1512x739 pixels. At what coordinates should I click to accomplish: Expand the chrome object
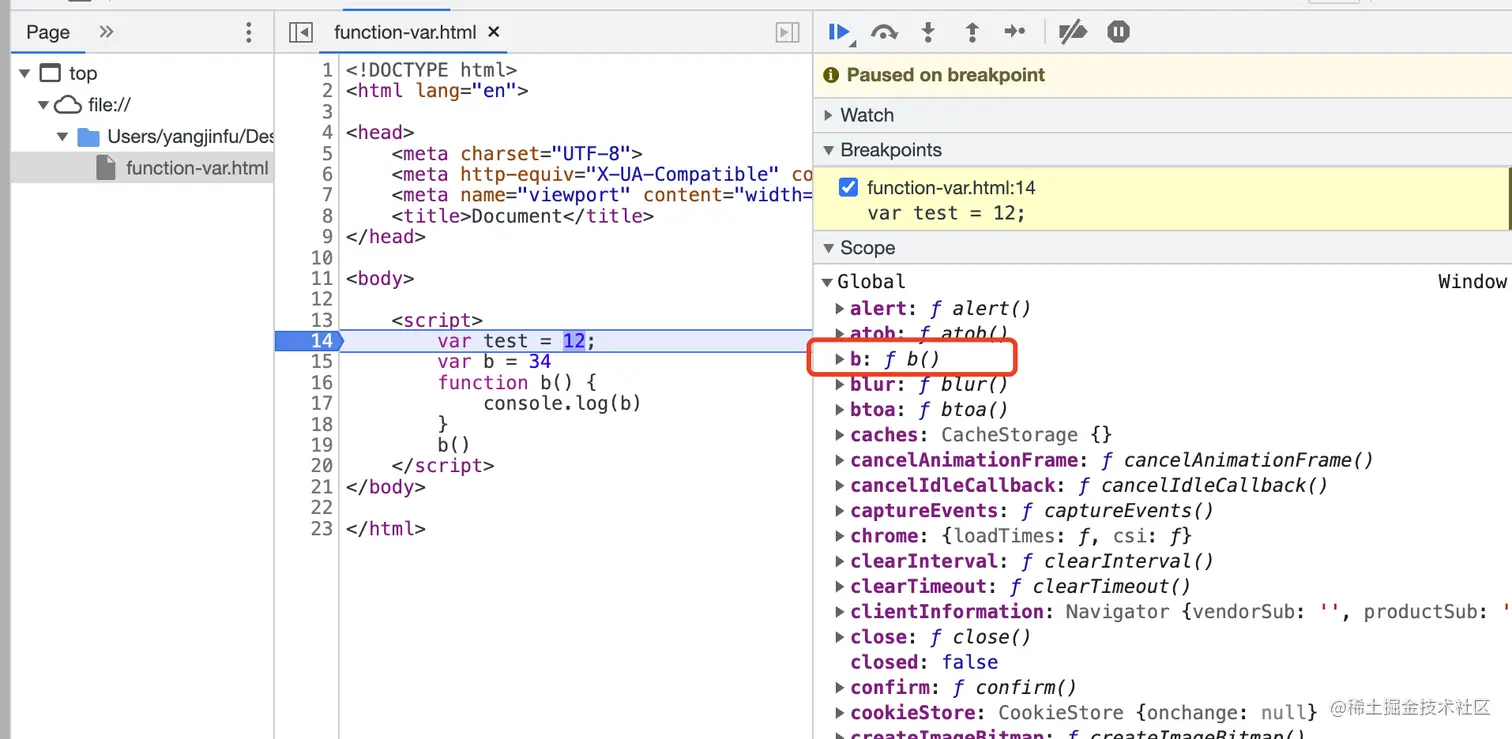coord(840,536)
